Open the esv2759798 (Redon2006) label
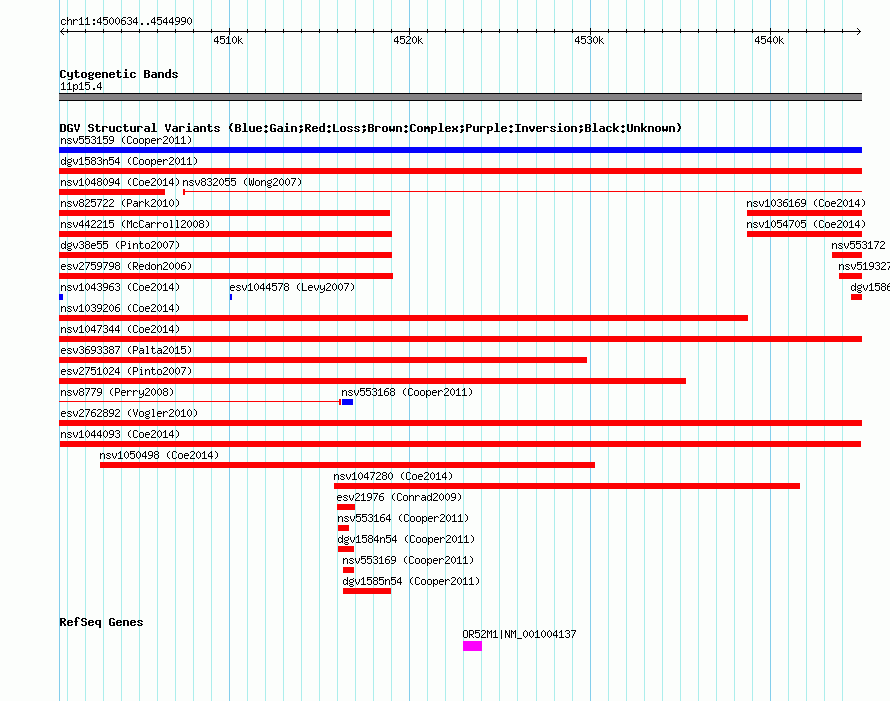 pos(126,266)
